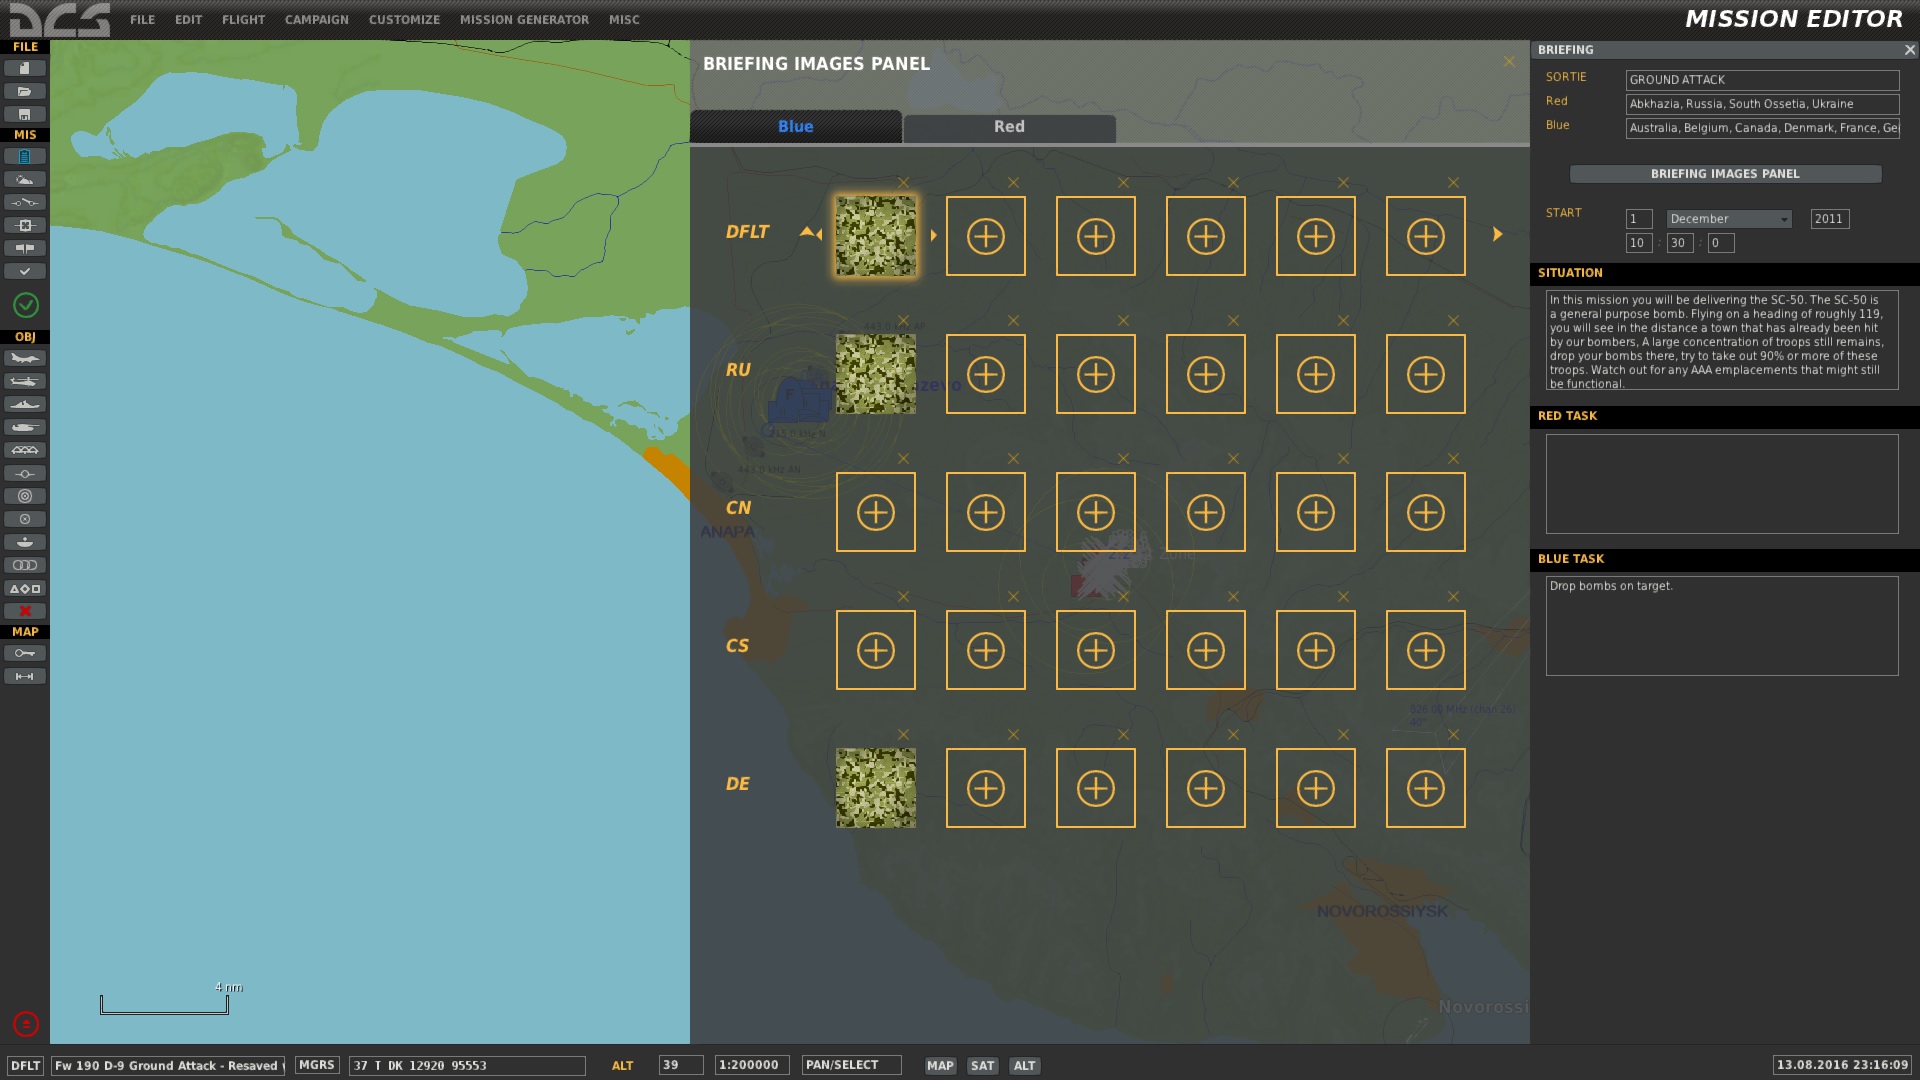The width and height of the screenshot is (1920, 1080).
Task: Open the map options key icon
Action: pos(25,653)
